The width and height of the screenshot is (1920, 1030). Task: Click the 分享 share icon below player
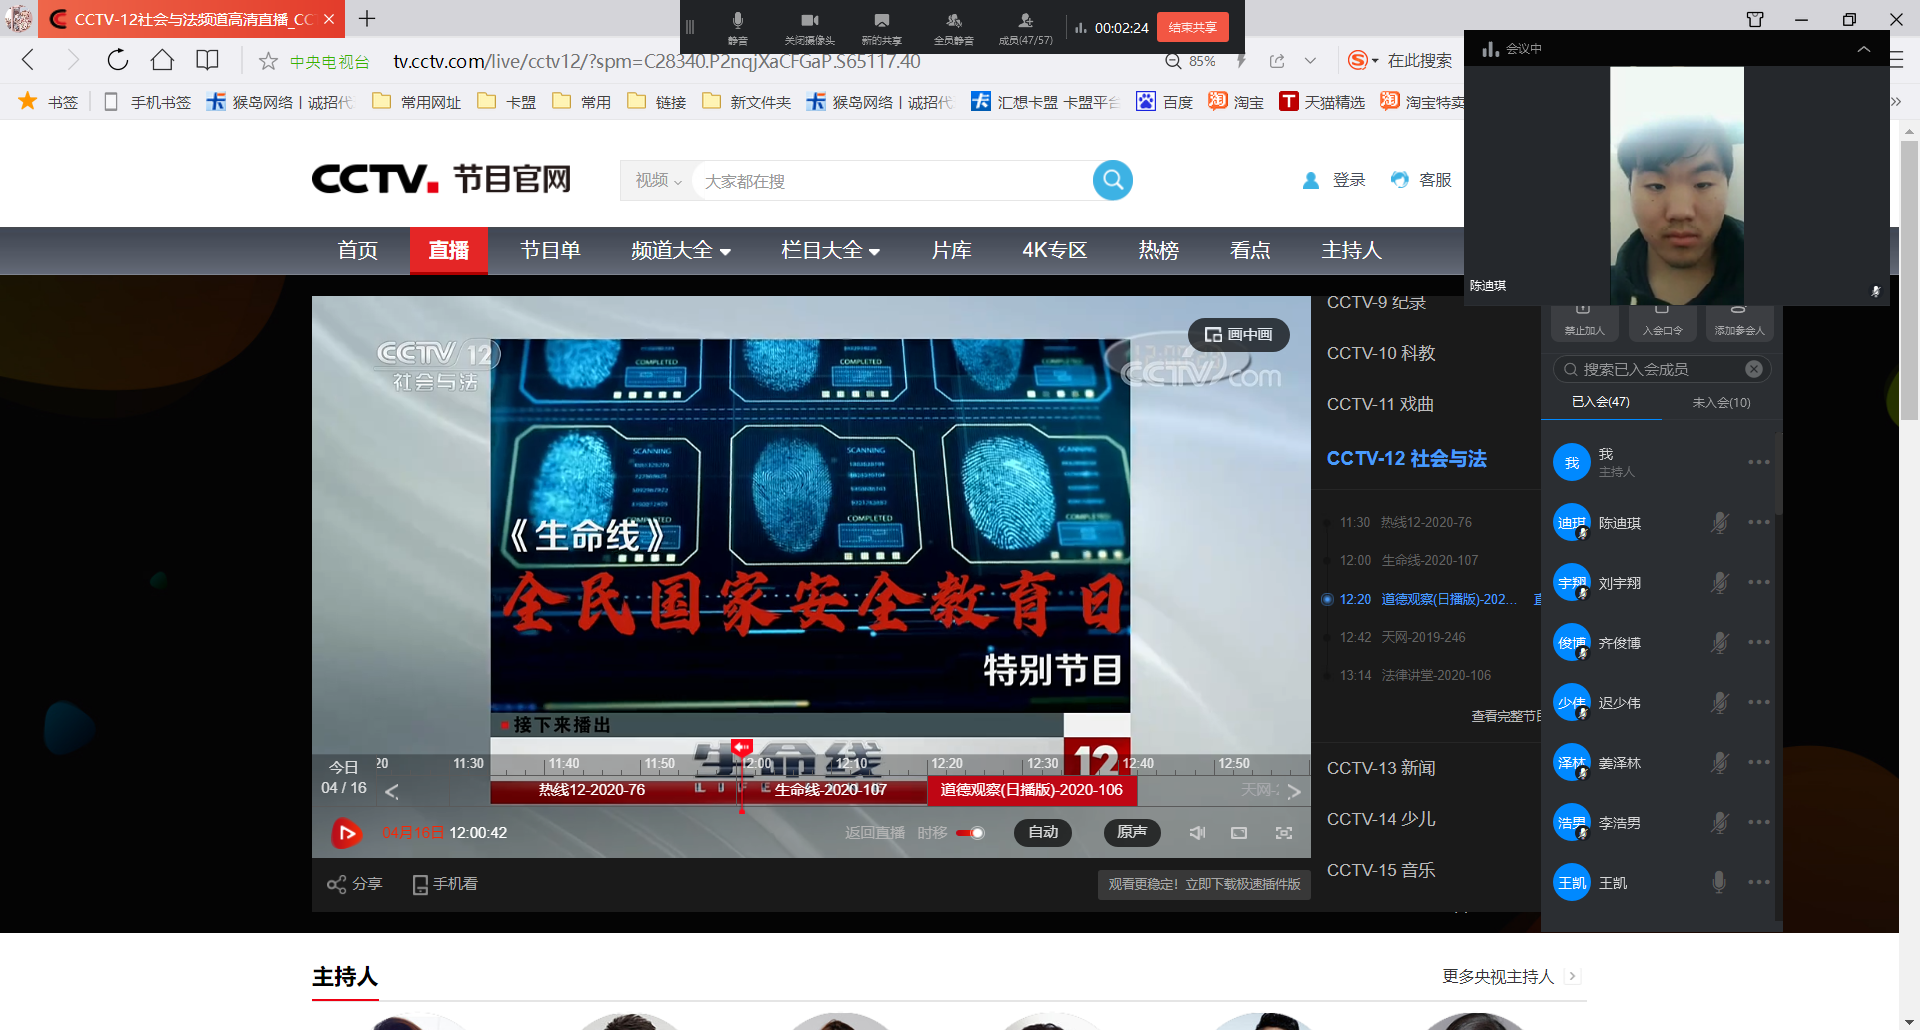point(337,884)
